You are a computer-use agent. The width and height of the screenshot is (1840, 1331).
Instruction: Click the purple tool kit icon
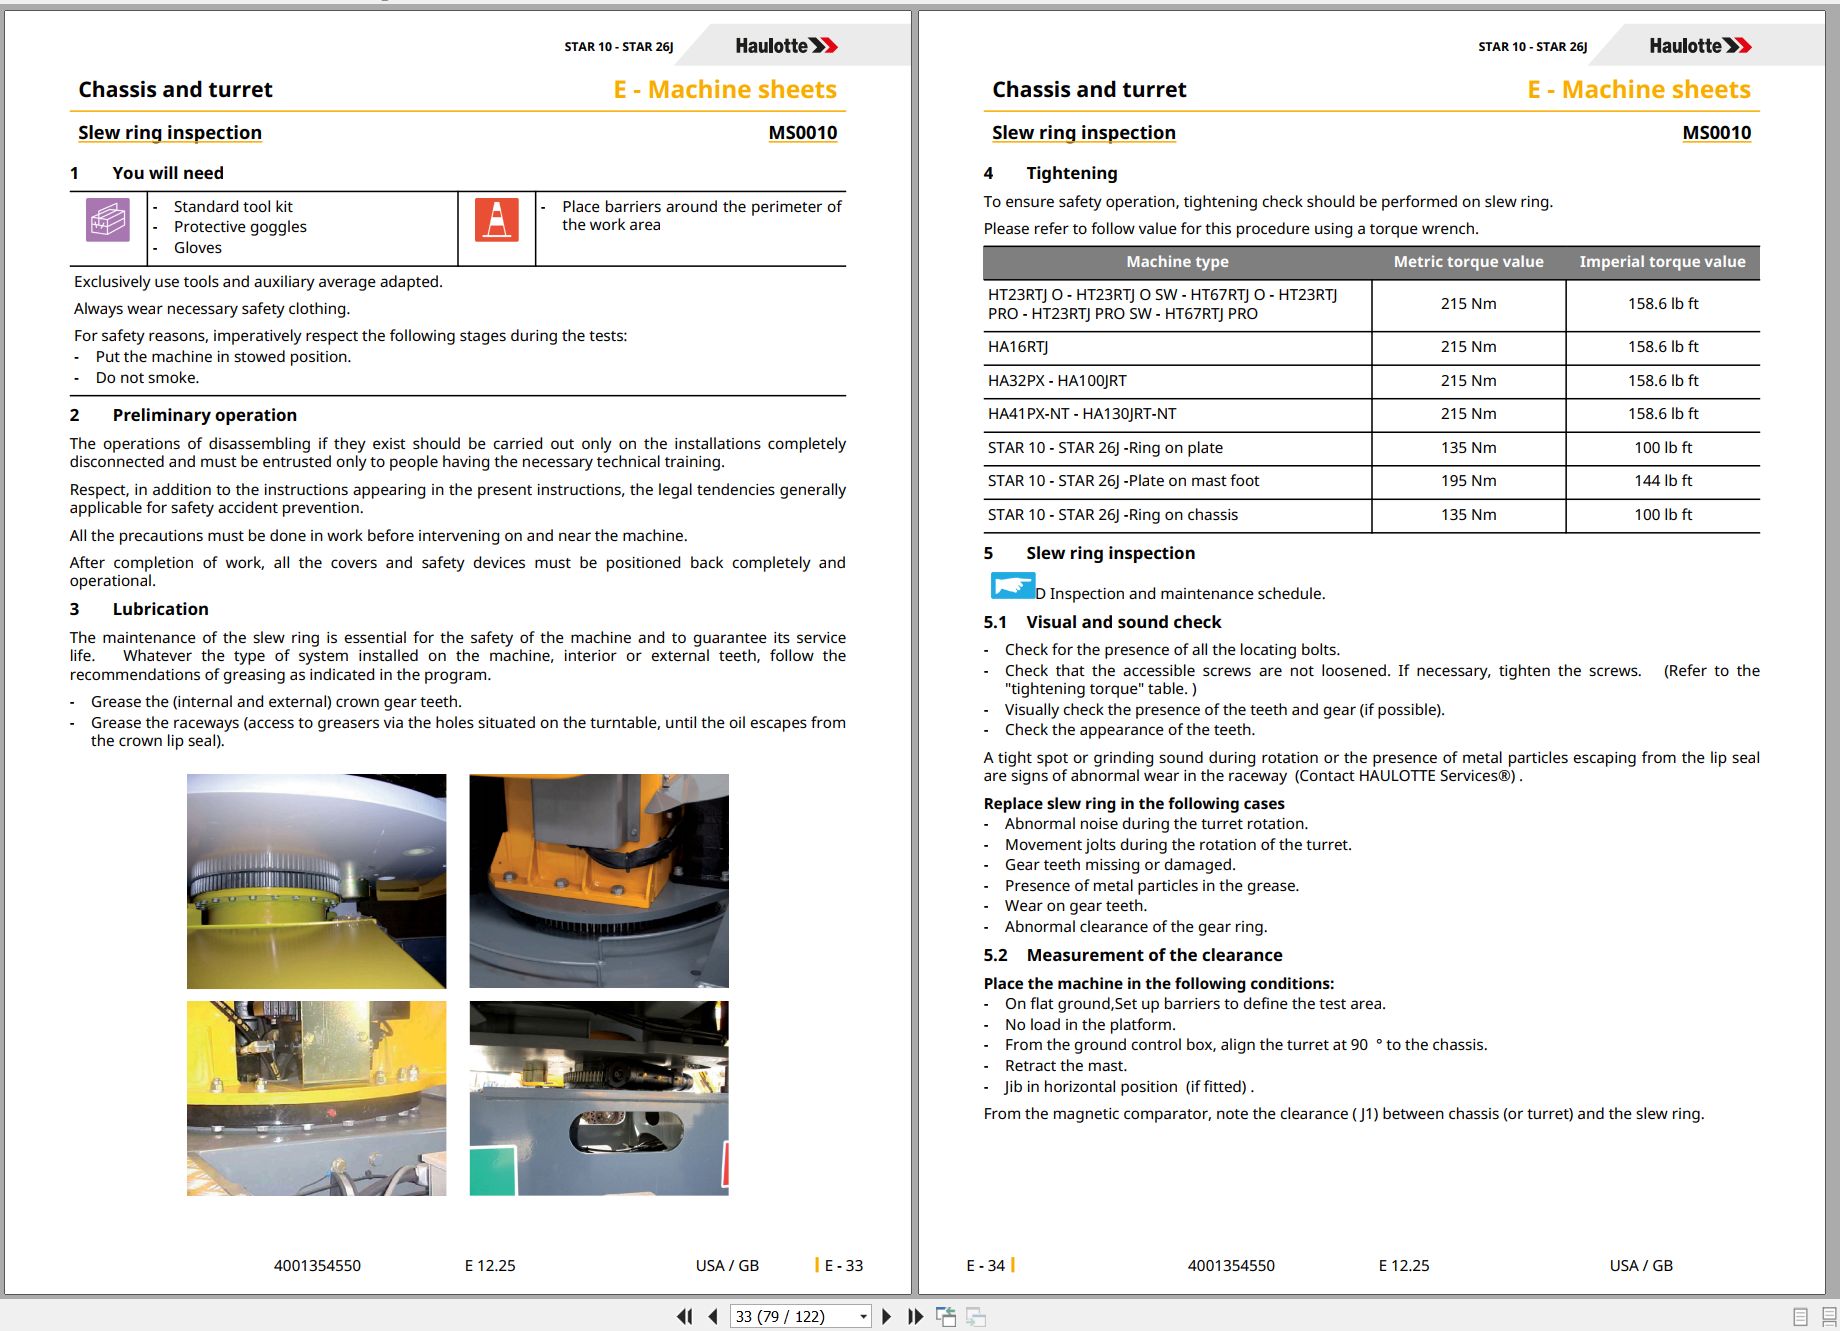[x=107, y=220]
